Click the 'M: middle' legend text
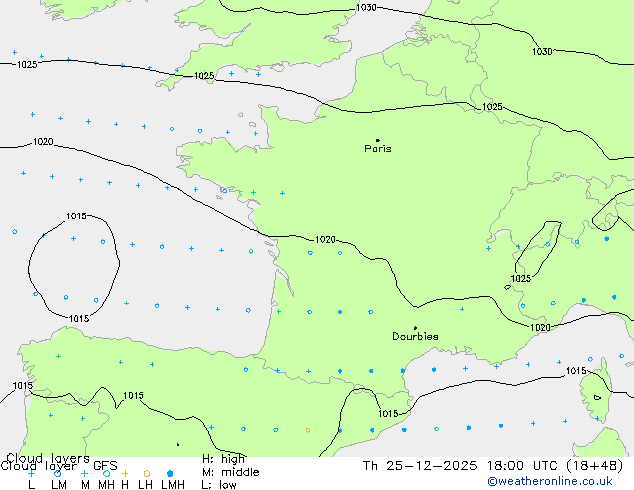This screenshot has height=490, width=634. (230, 472)
